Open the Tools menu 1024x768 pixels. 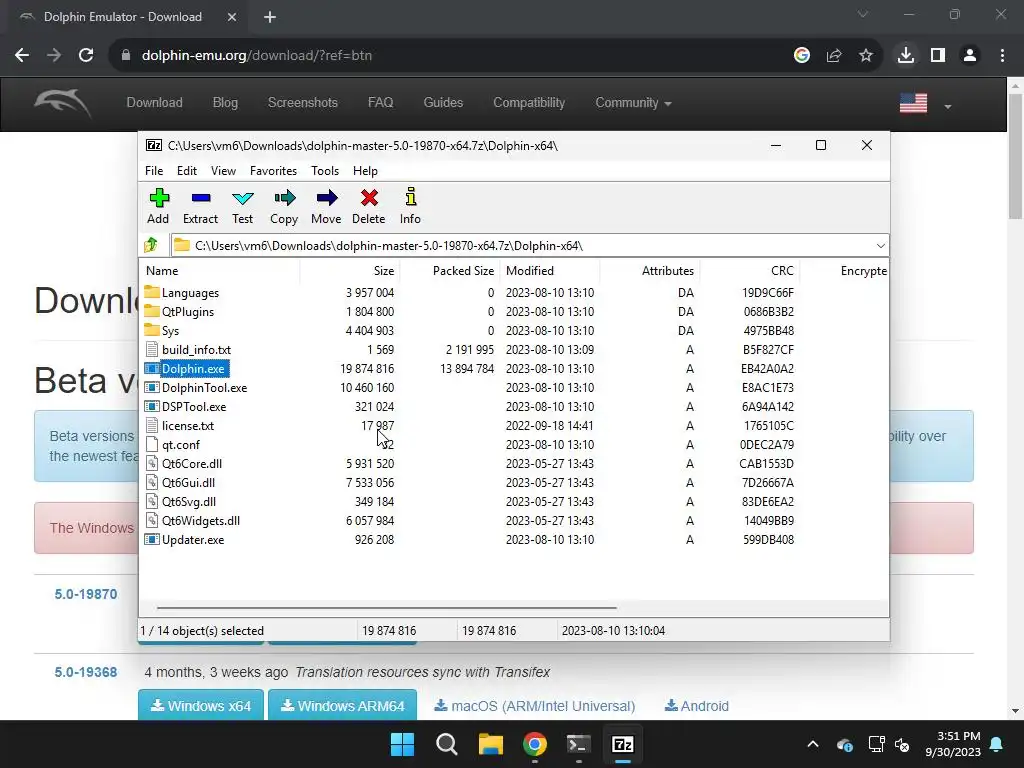tap(325, 170)
